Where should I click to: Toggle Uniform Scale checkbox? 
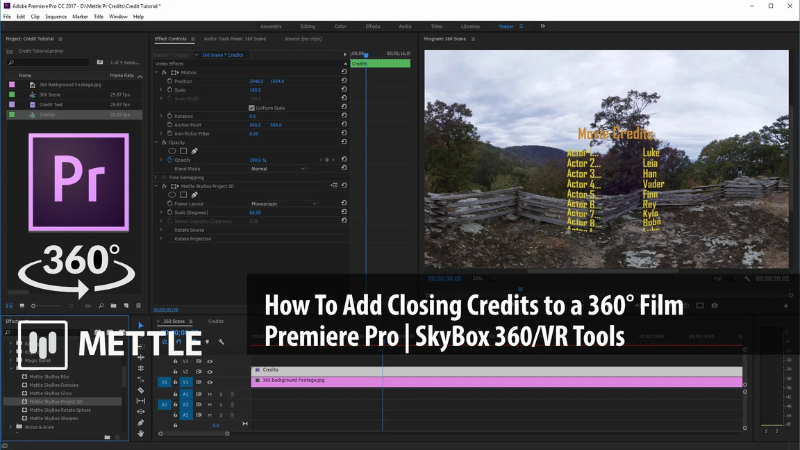click(x=251, y=107)
